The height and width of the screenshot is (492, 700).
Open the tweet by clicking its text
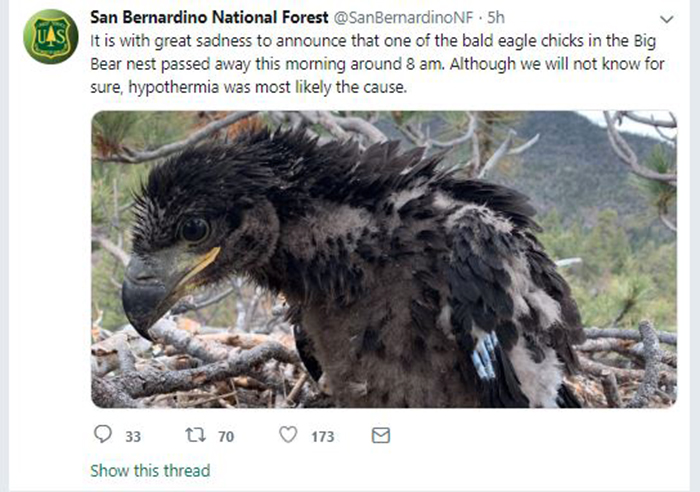coord(377,64)
